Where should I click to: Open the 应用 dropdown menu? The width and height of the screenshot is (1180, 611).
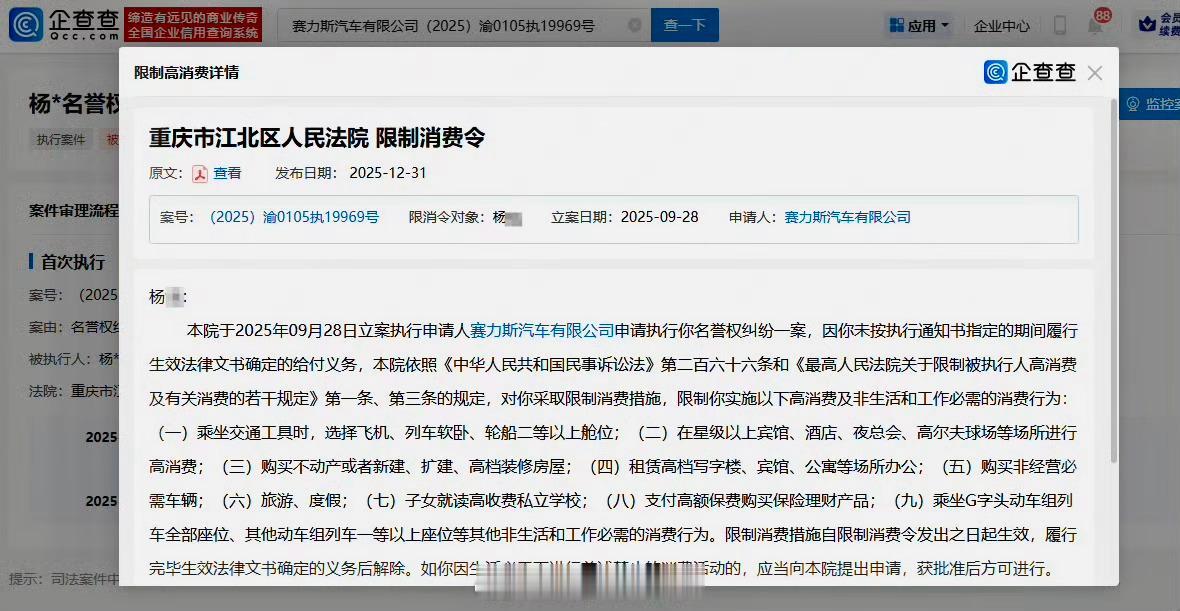pos(920,26)
